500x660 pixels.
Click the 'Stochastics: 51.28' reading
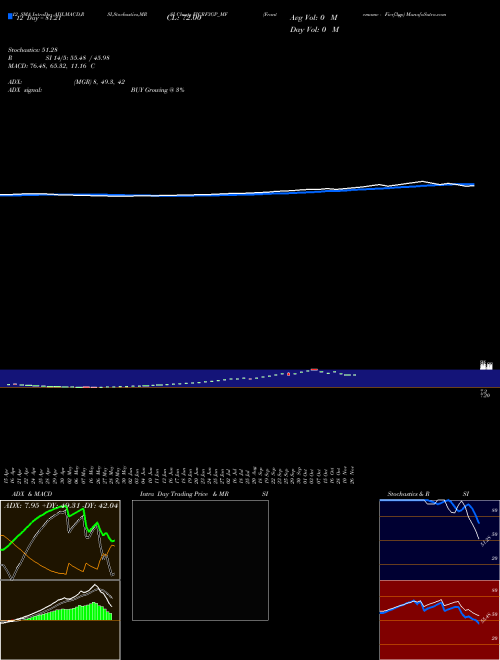[x=33, y=50]
